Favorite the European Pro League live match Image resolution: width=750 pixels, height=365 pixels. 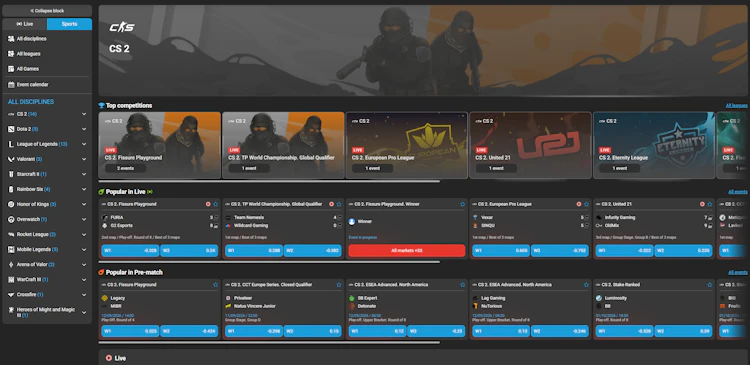(x=586, y=204)
